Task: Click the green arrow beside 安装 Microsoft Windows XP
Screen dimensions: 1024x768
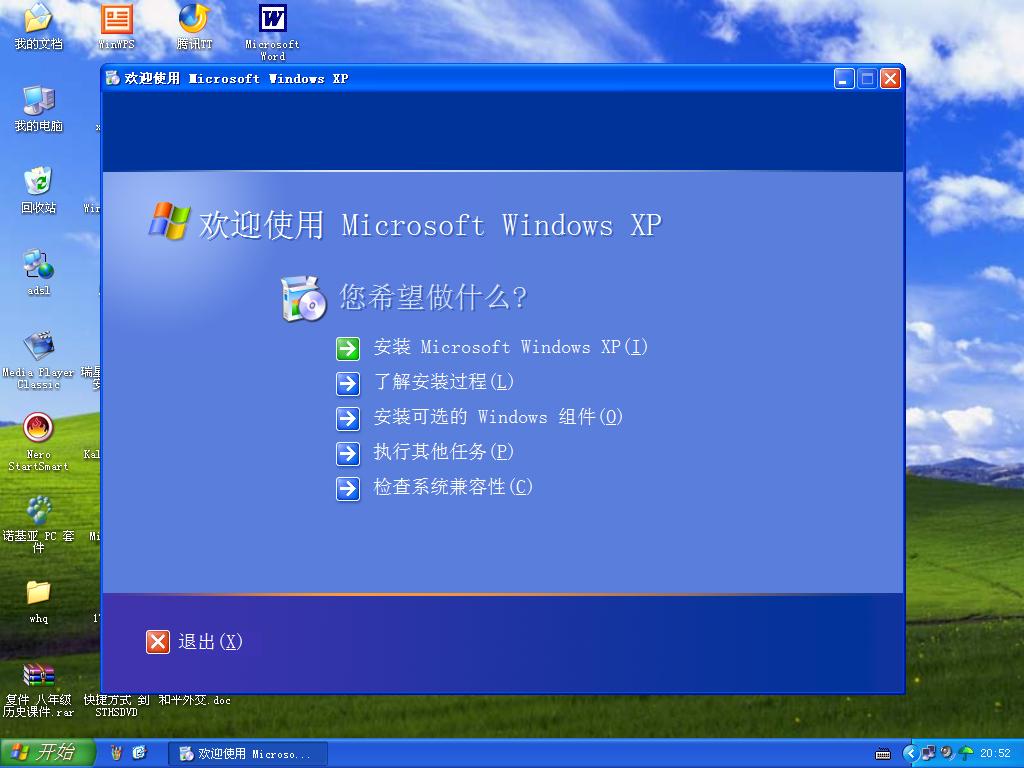Action: pyautogui.click(x=347, y=349)
